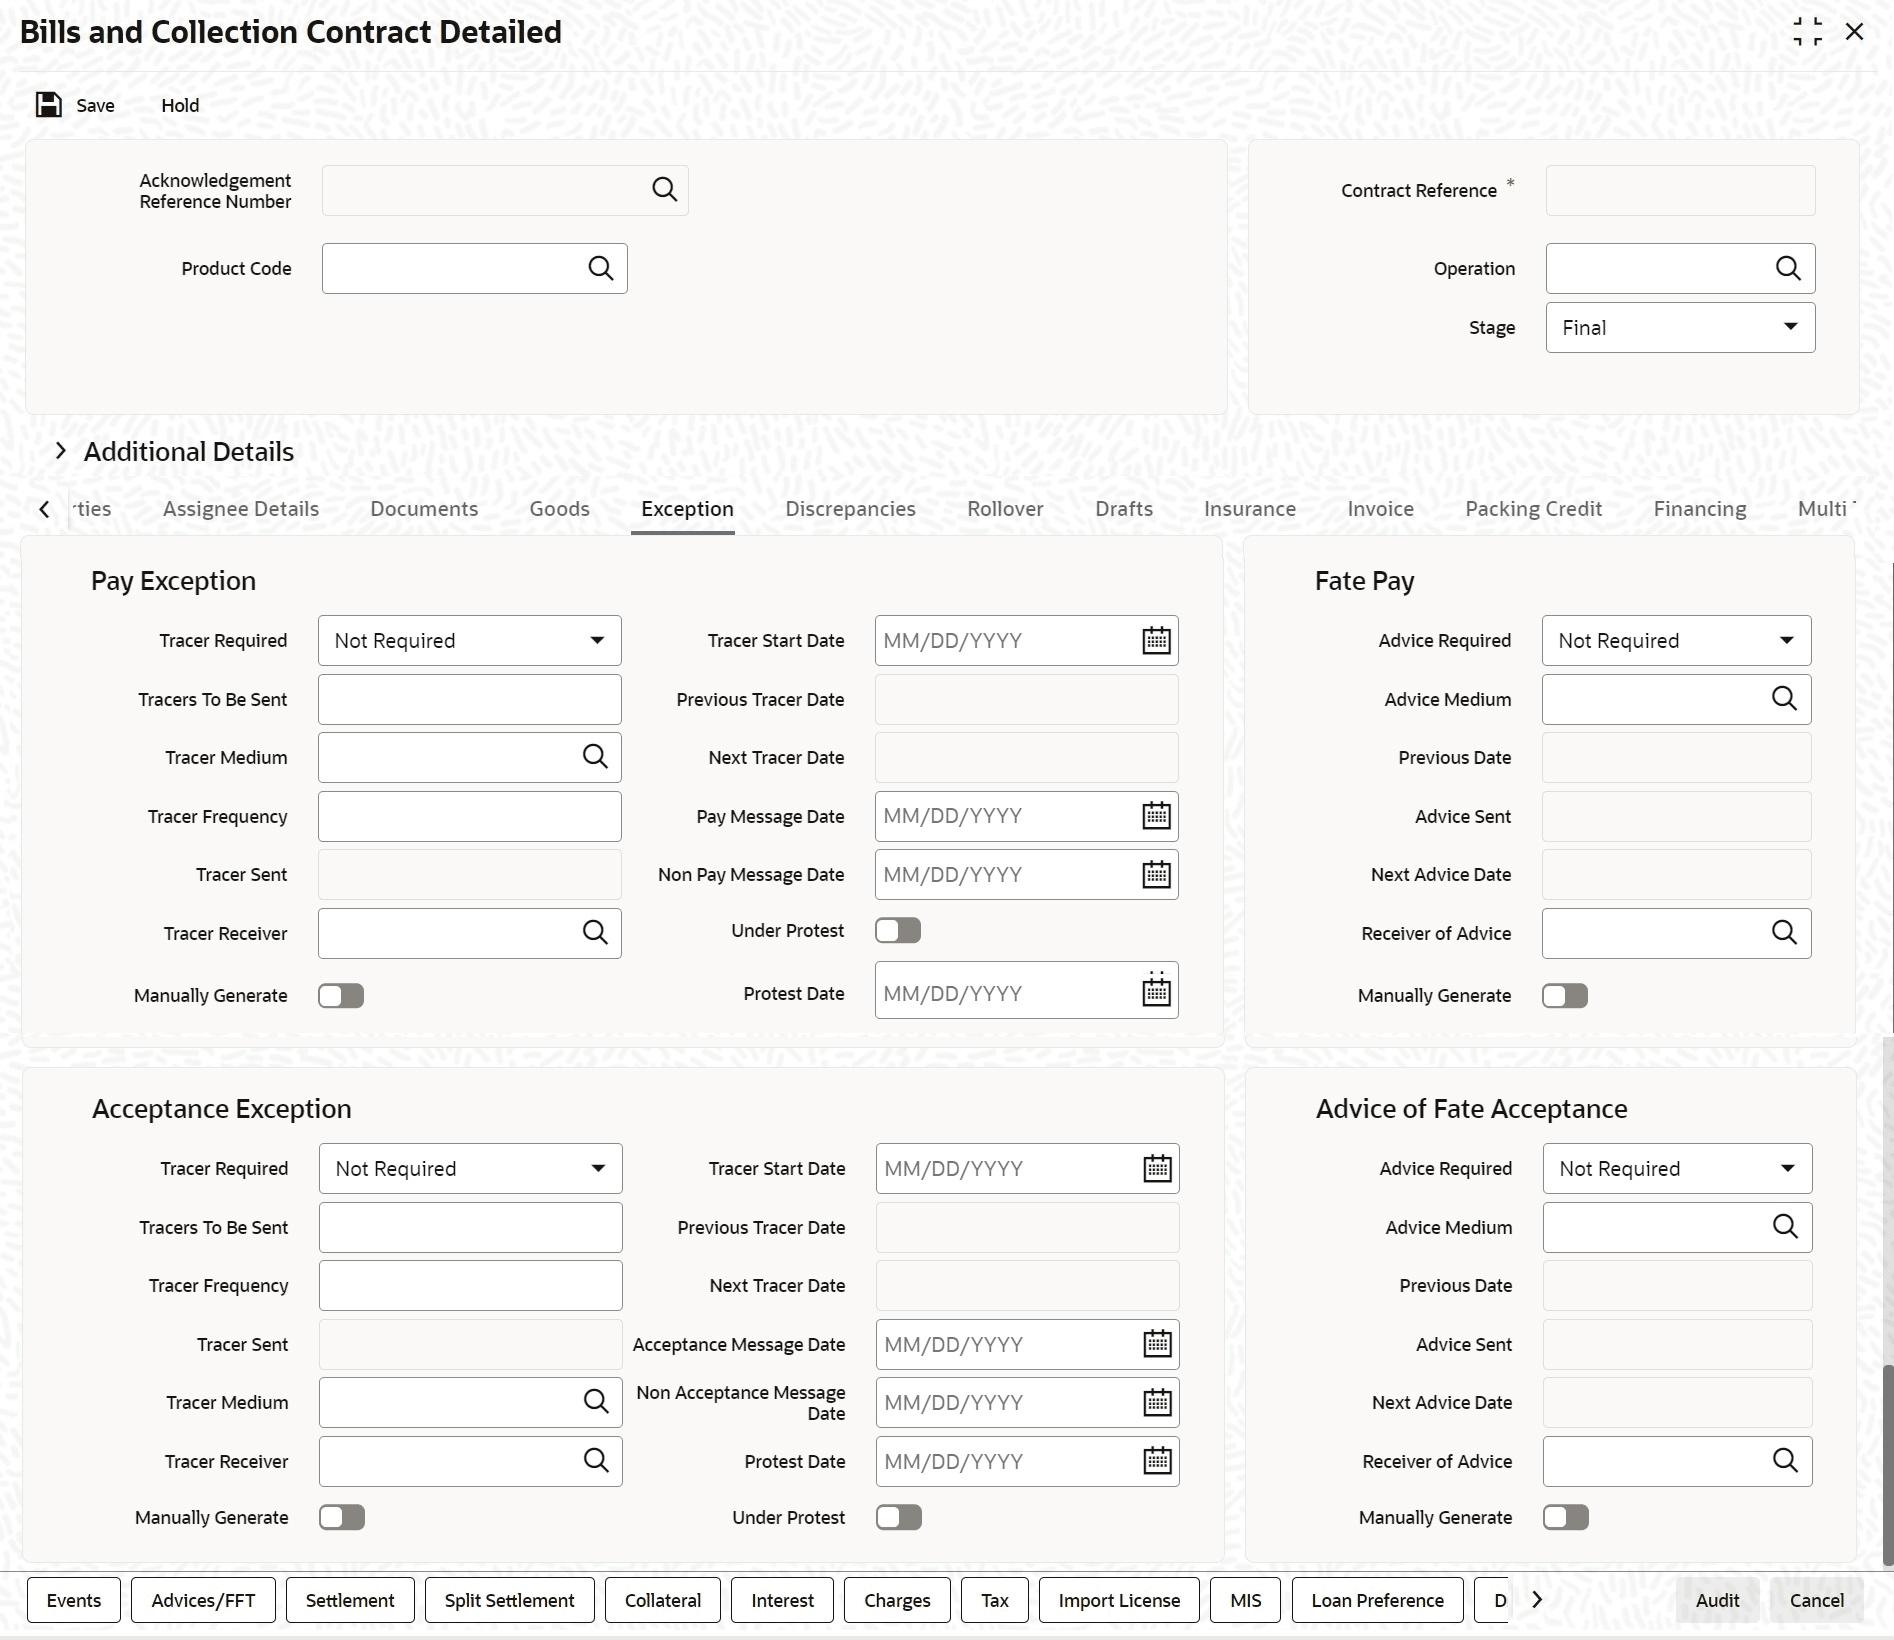
Task: Open the Stage dropdown showing Final
Action: coord(1680,328)
